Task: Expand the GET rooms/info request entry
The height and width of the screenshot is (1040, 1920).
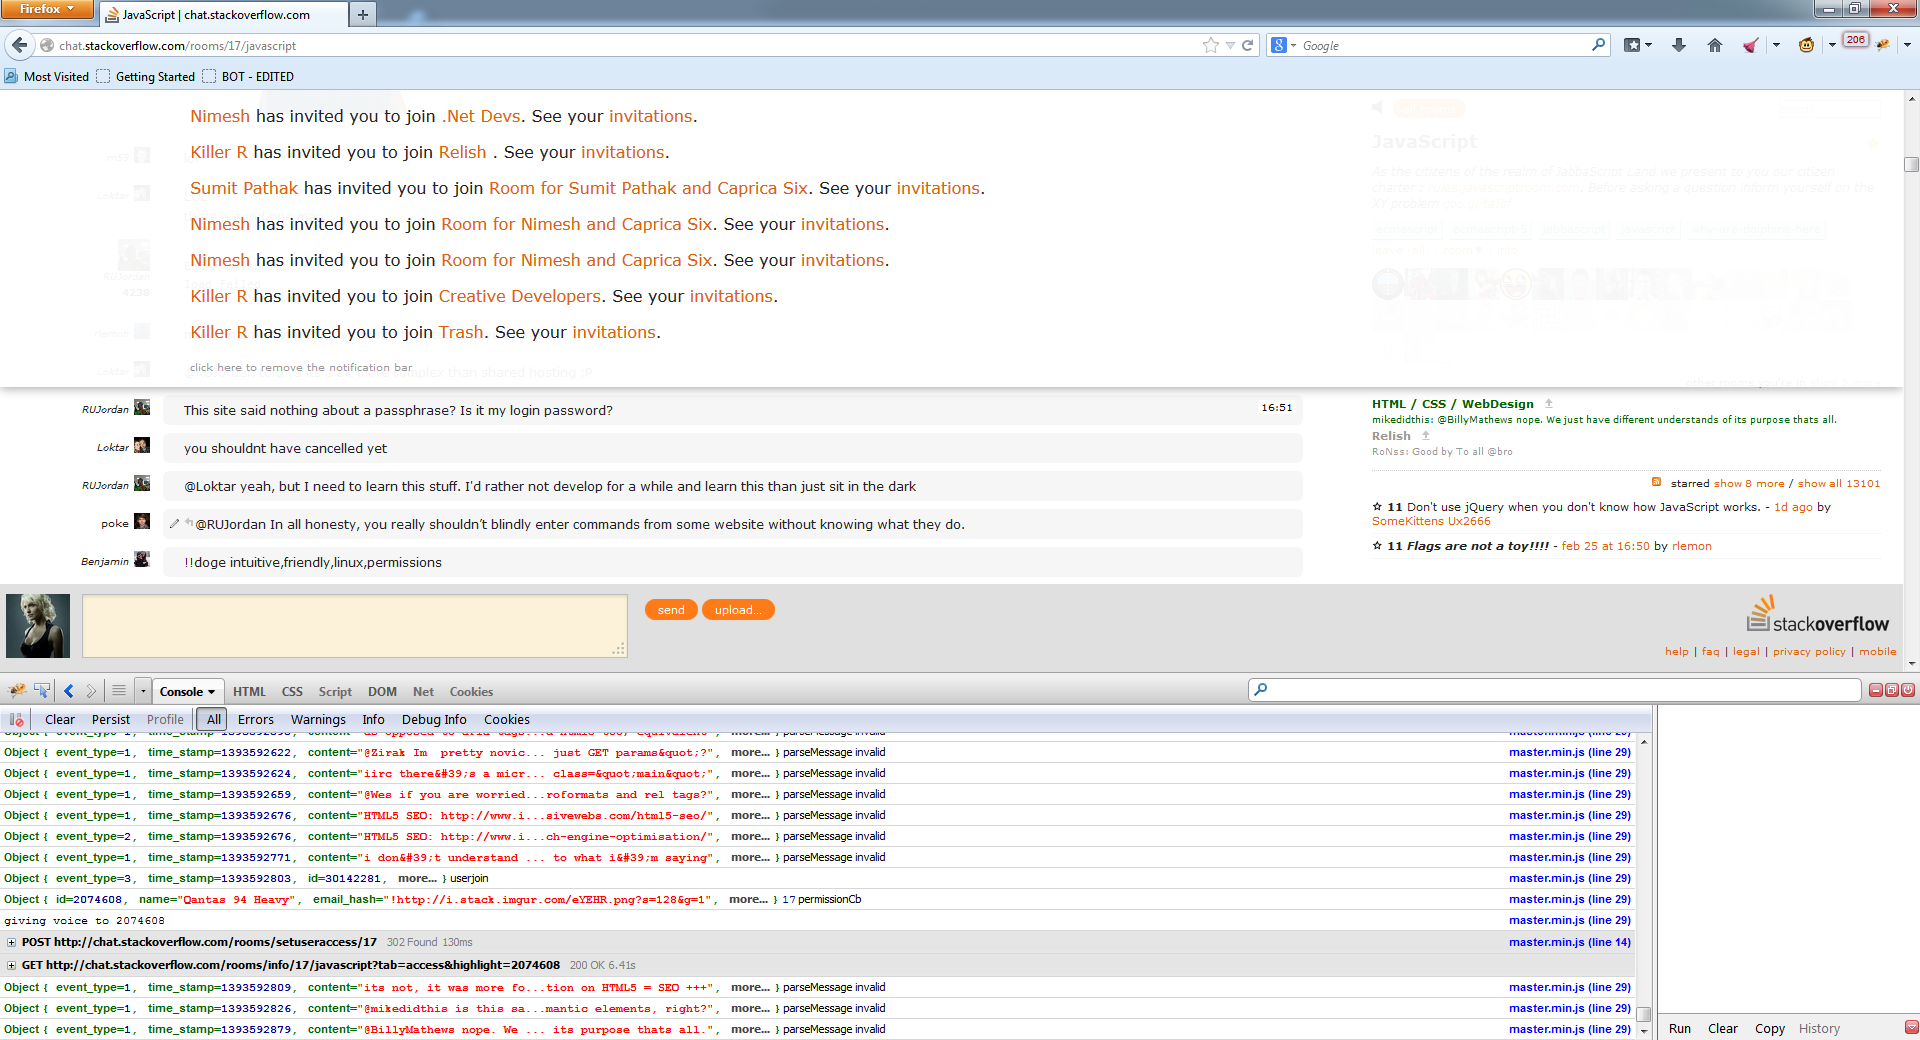Action: [x=11, y=965]
